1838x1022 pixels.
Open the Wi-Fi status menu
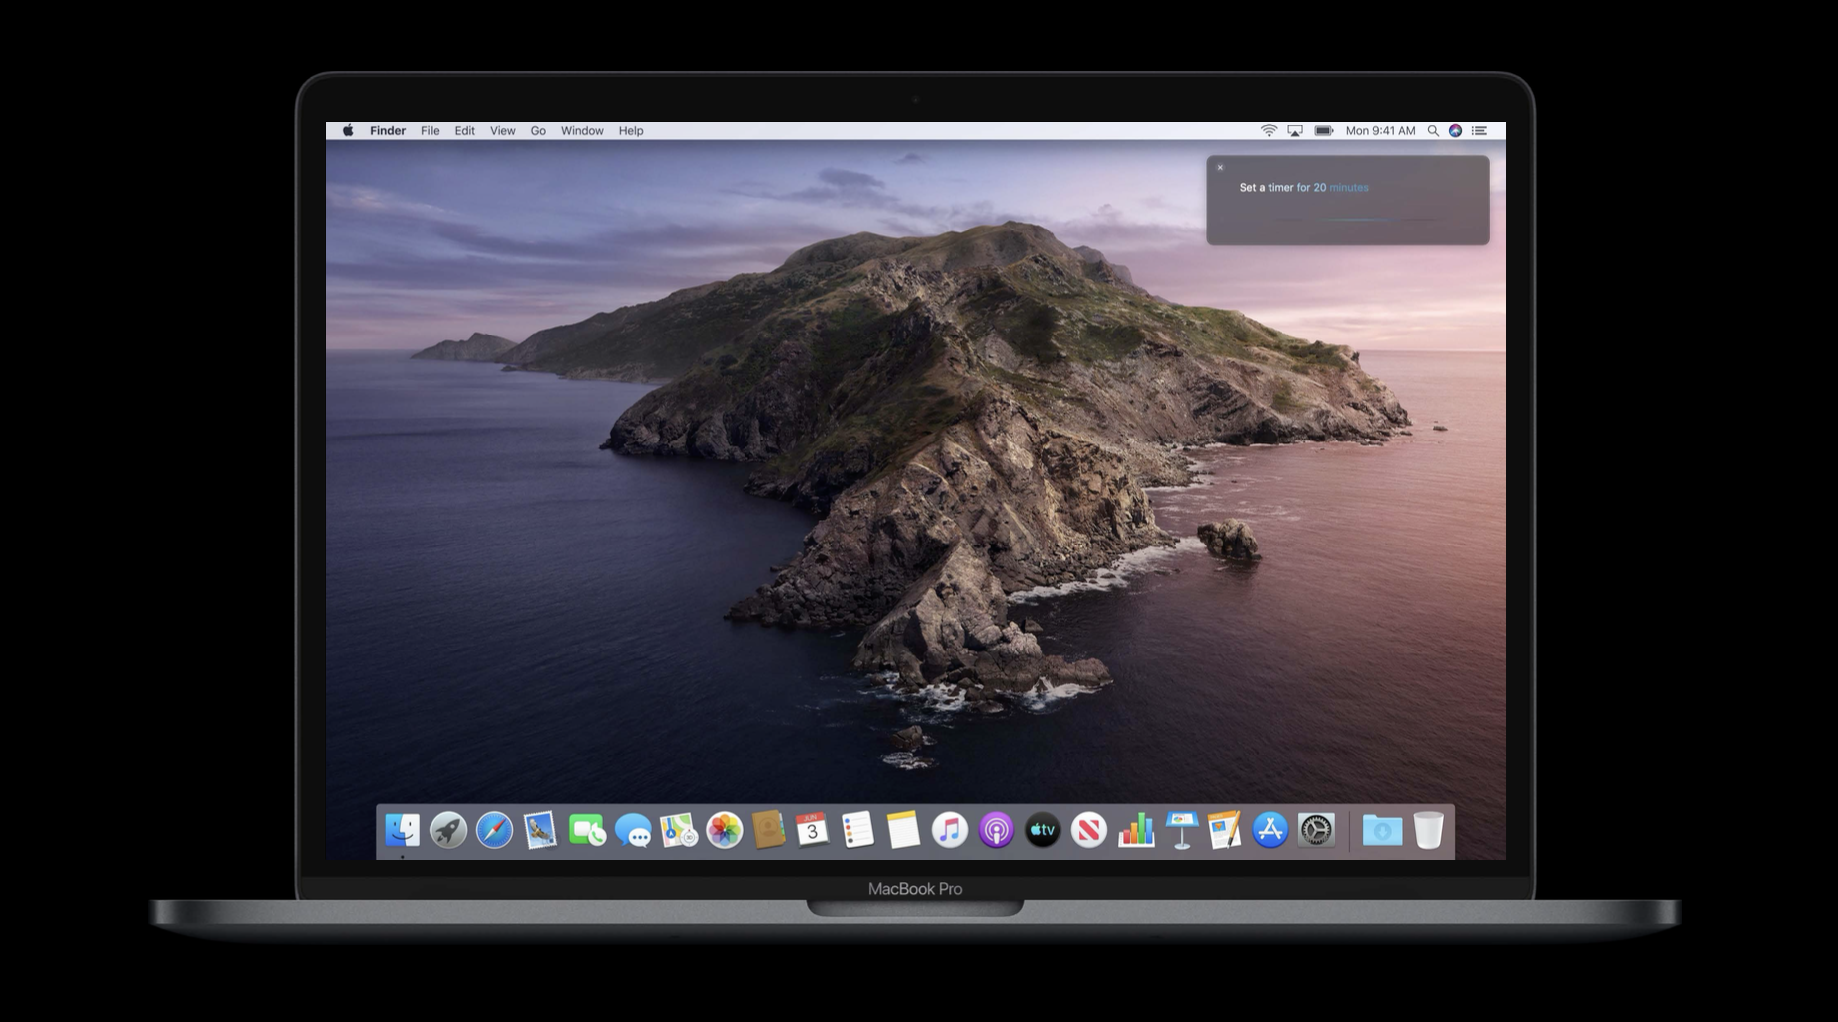(x=1268, y=131)
